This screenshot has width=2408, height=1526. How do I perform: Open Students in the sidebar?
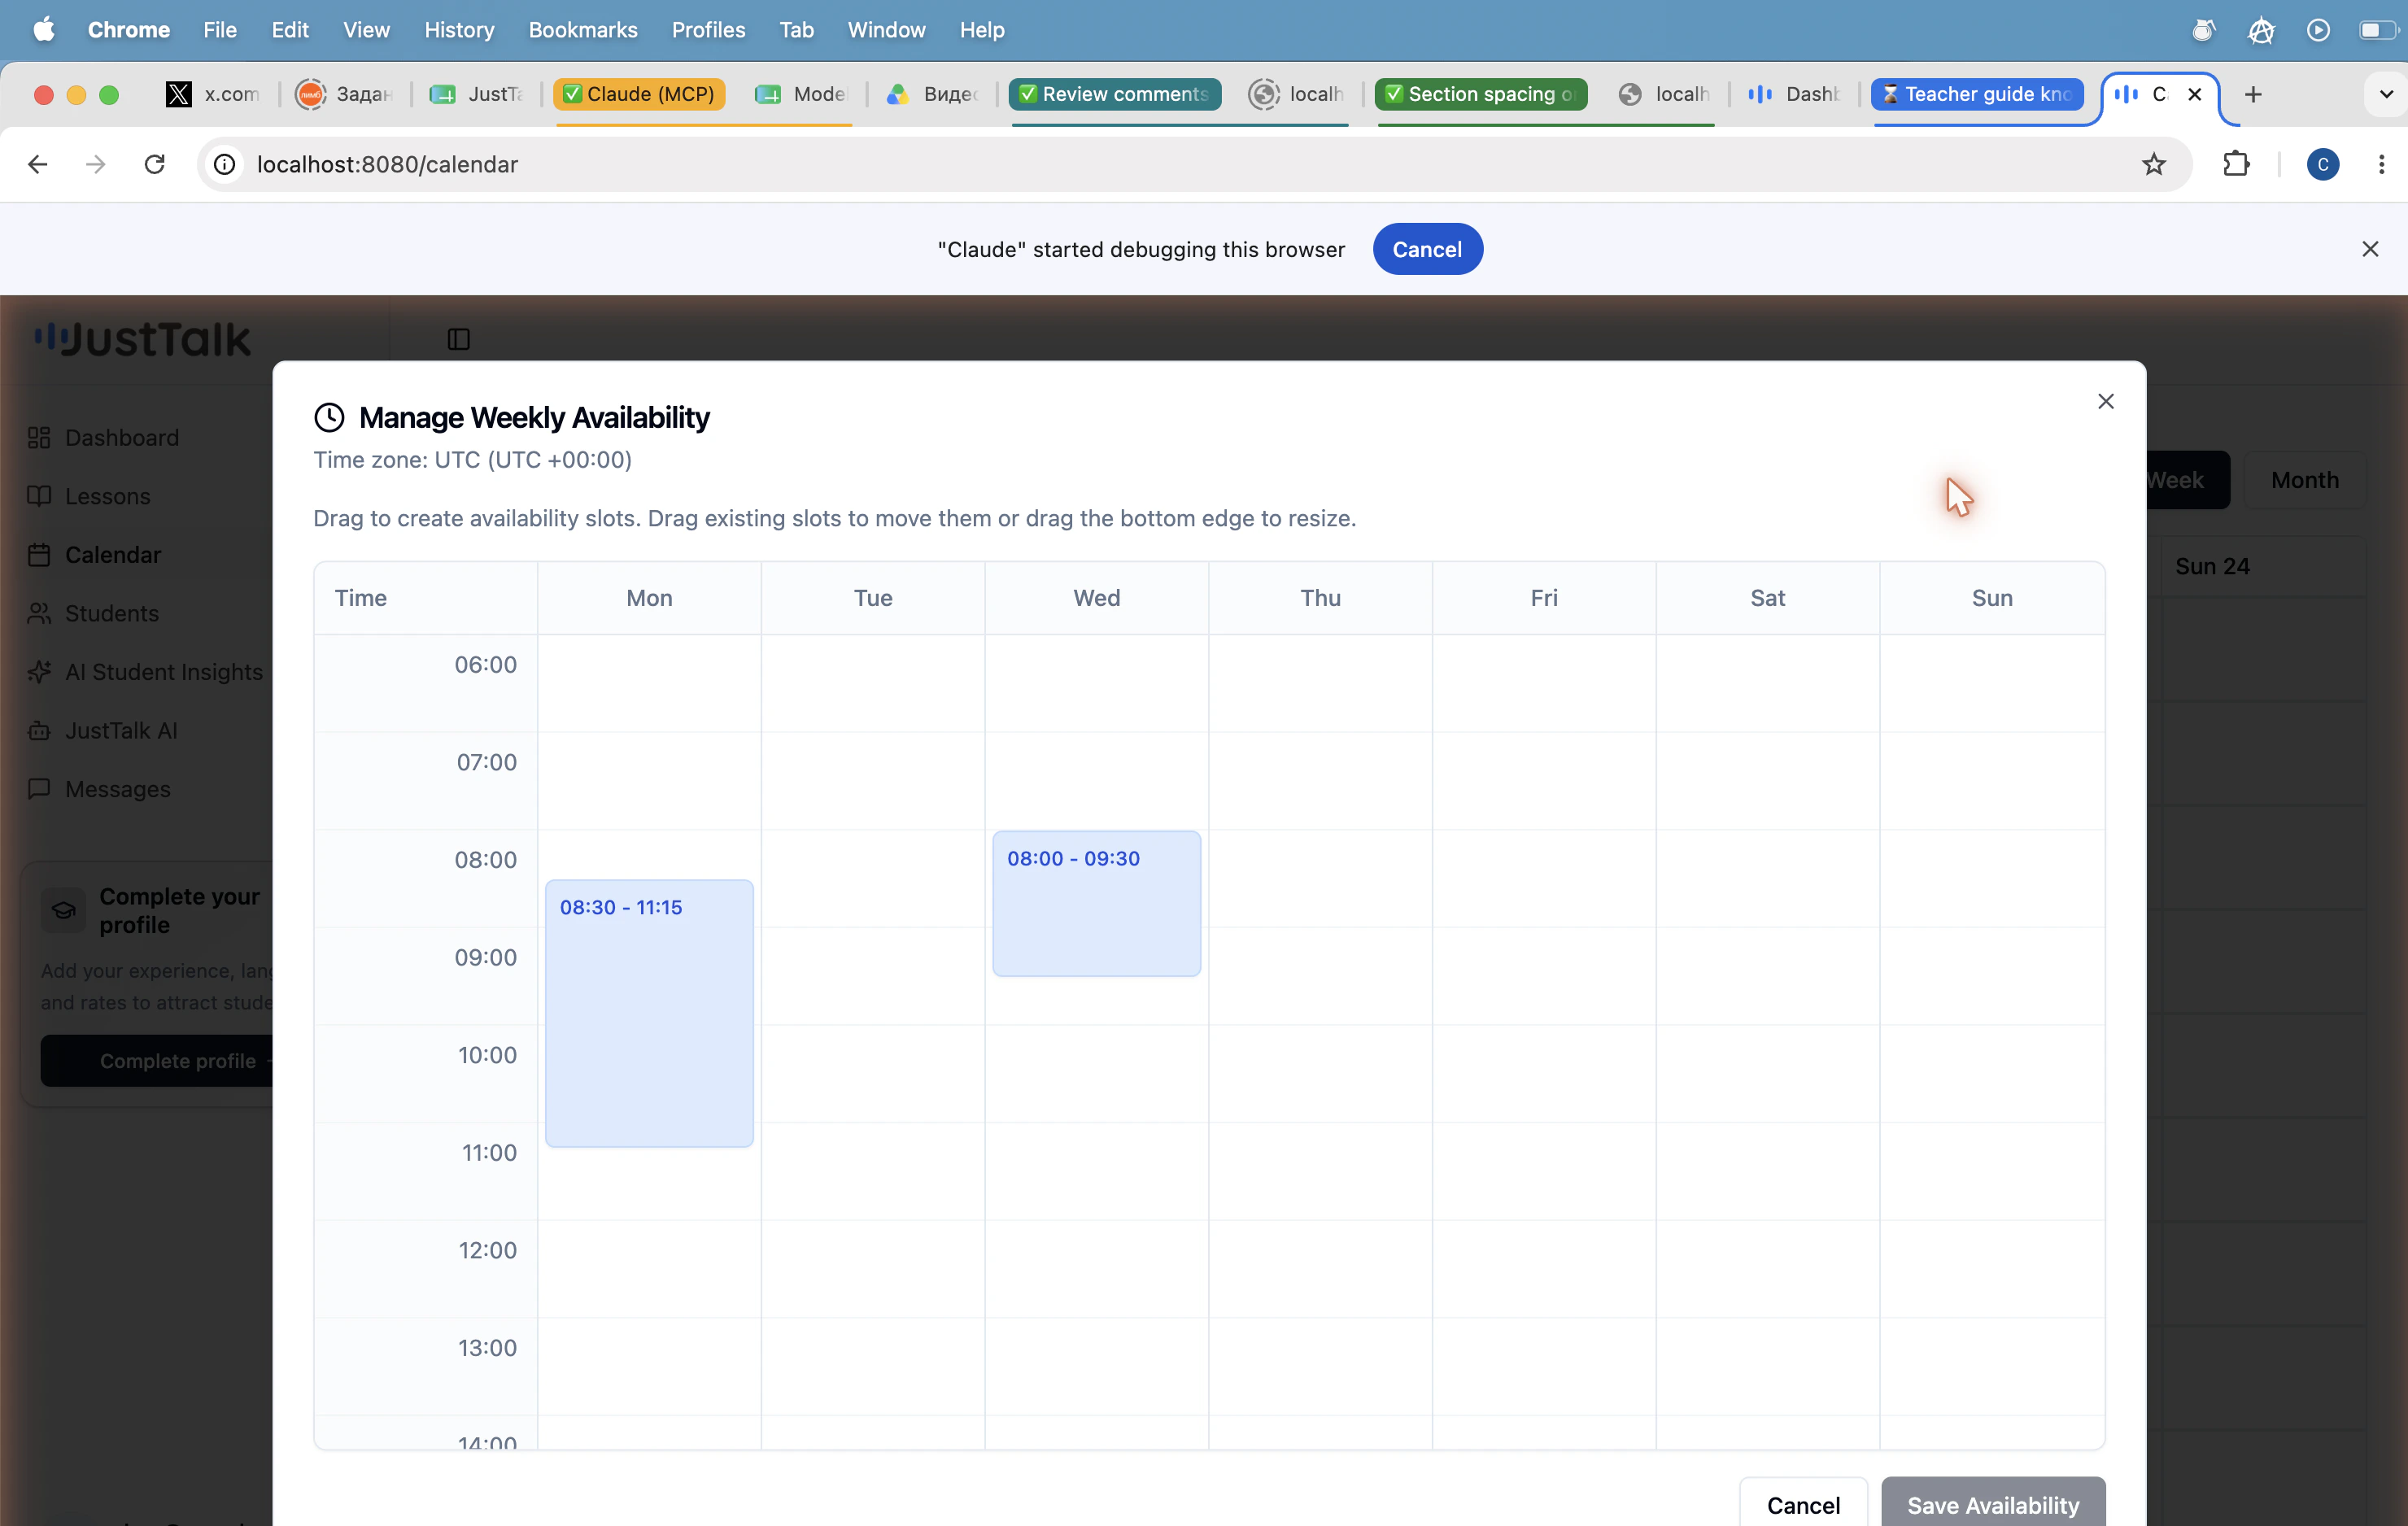(111, 613)
